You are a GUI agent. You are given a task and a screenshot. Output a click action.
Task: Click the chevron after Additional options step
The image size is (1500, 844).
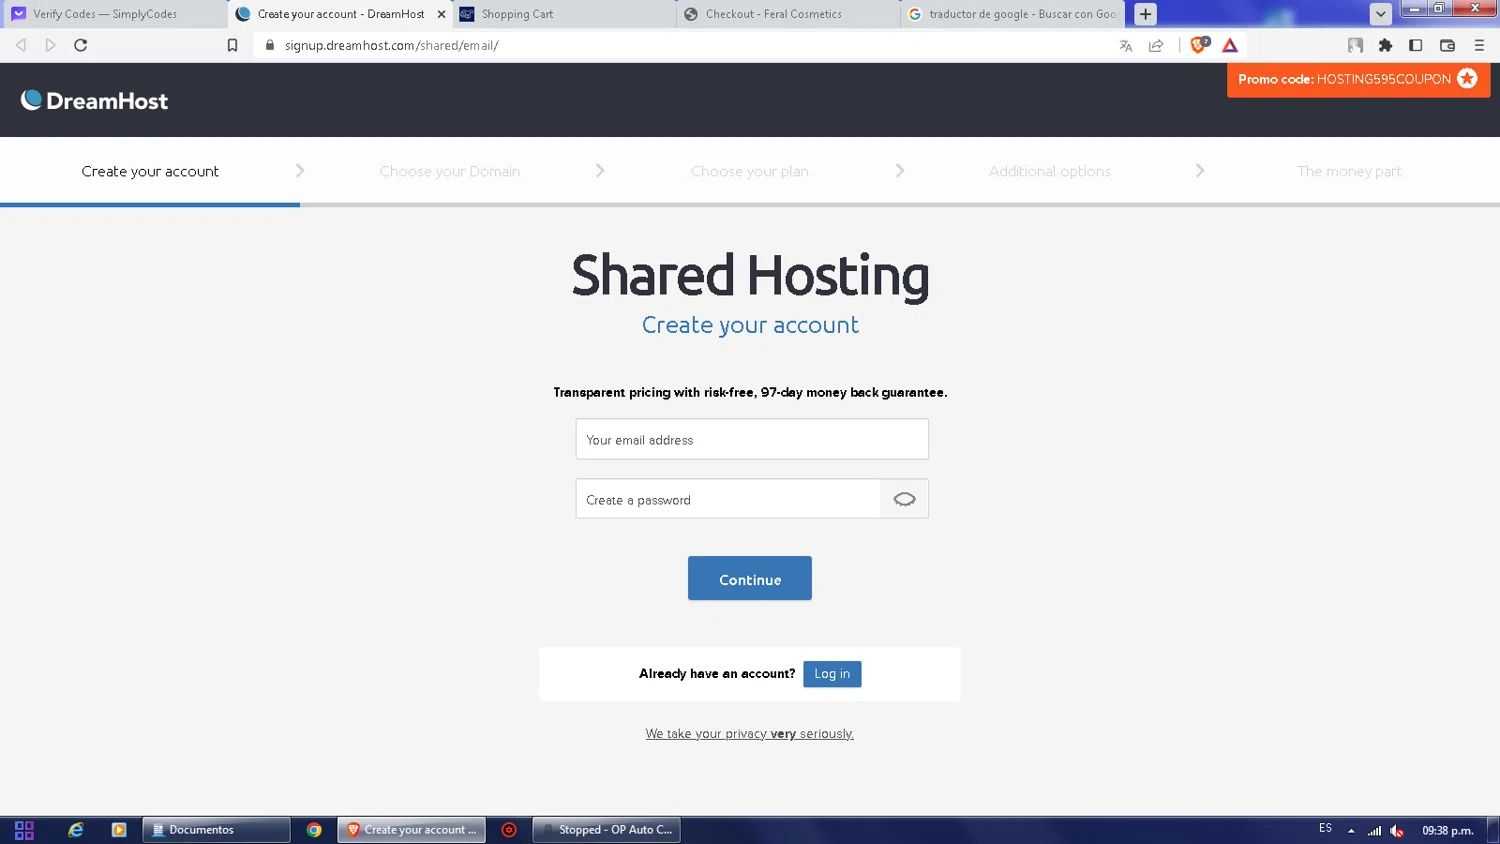point(1200,171)
